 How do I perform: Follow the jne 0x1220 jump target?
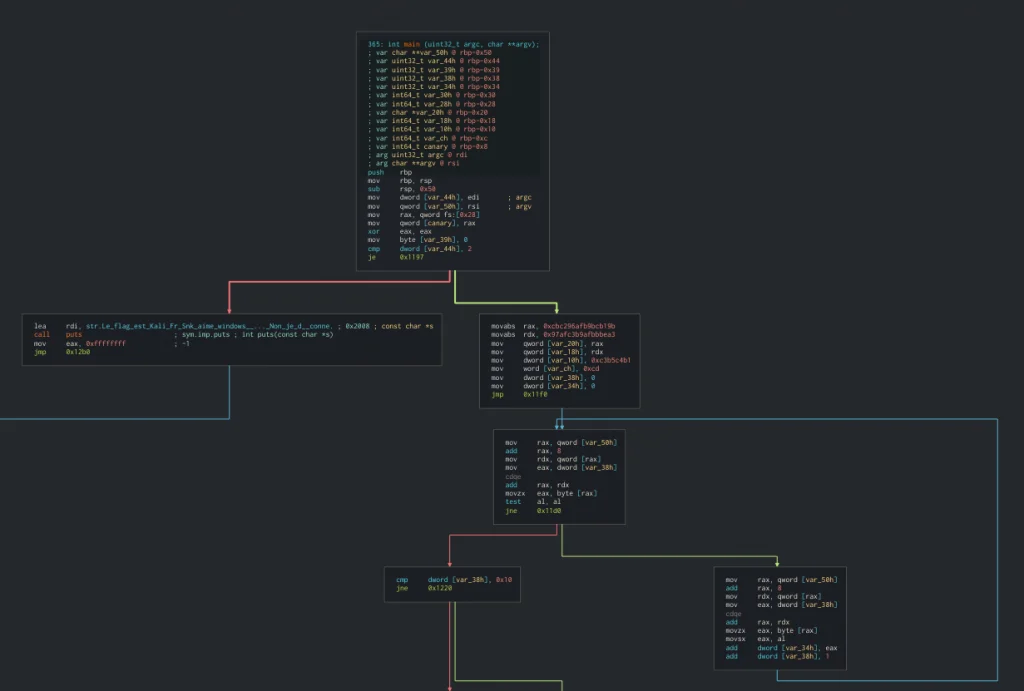[x=441, y=589]
